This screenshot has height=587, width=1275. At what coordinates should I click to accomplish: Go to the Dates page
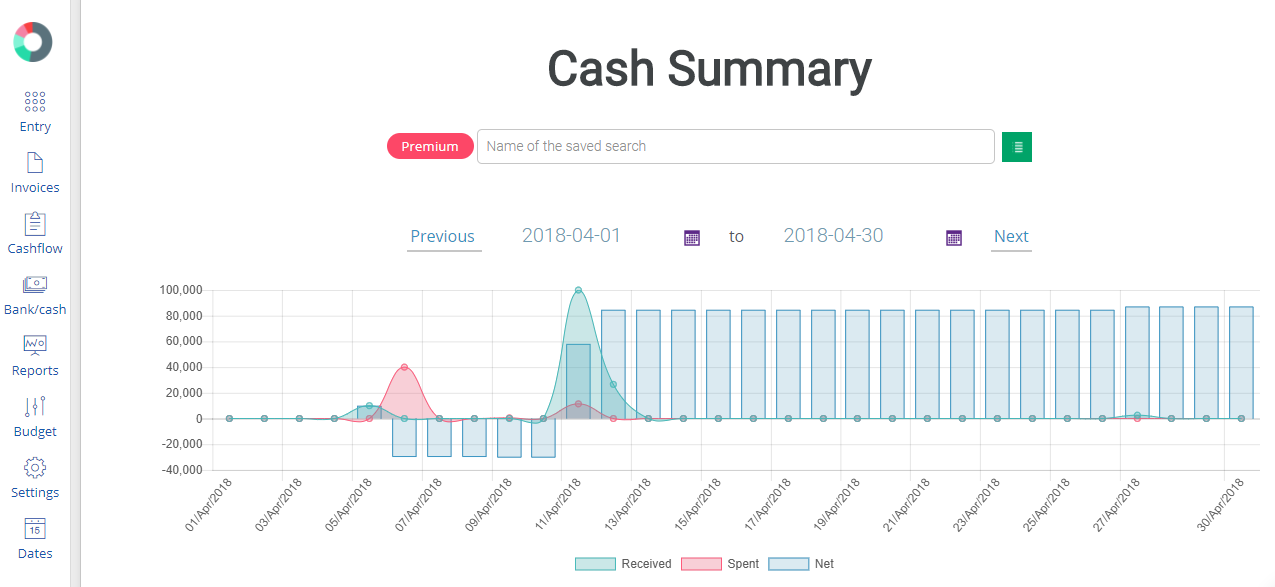34,538
